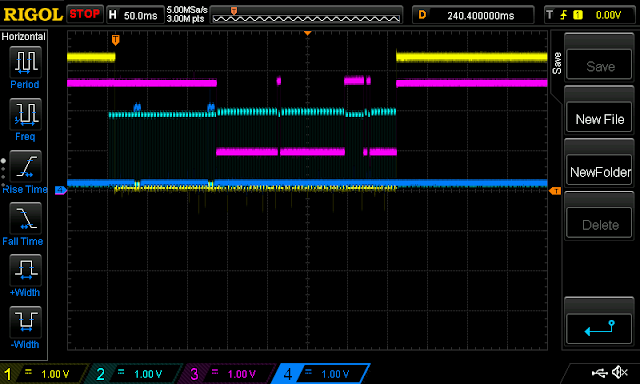The width and height of the screenshot is (640, 384).
Task: Open horizontal timebase 50.0ms setting
Action: point(140,16)
